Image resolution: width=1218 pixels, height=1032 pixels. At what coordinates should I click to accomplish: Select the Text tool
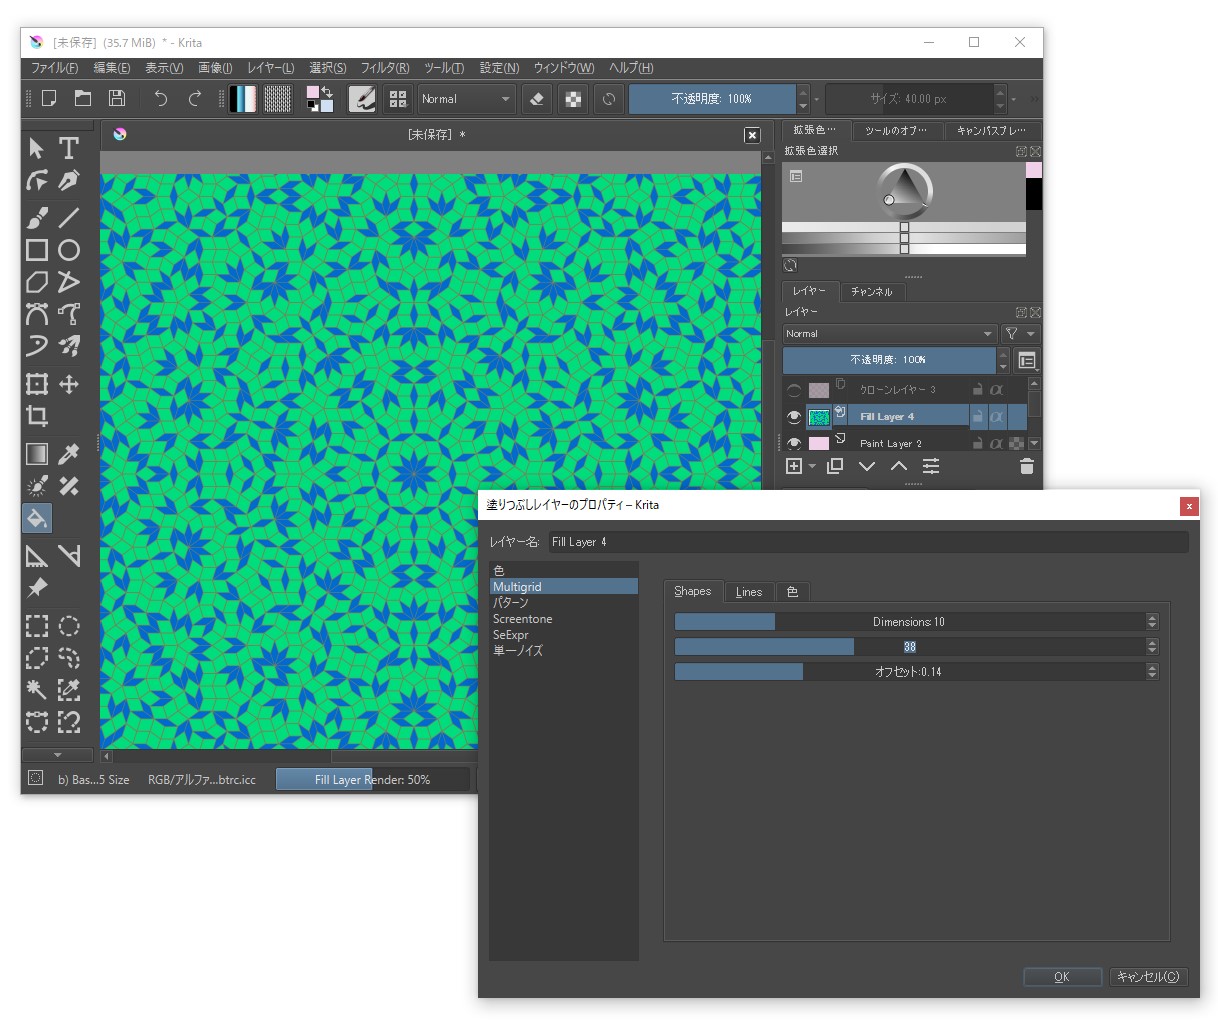pyautogui.click(x=69, y=149)
